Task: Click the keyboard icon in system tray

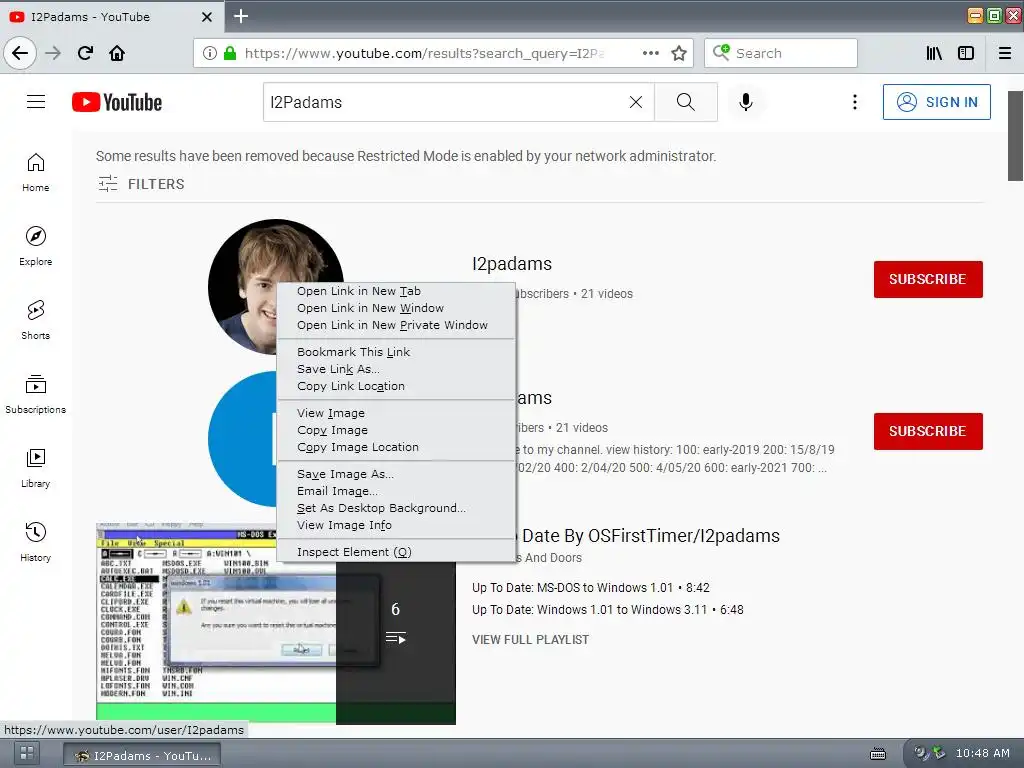Action: 878,754
